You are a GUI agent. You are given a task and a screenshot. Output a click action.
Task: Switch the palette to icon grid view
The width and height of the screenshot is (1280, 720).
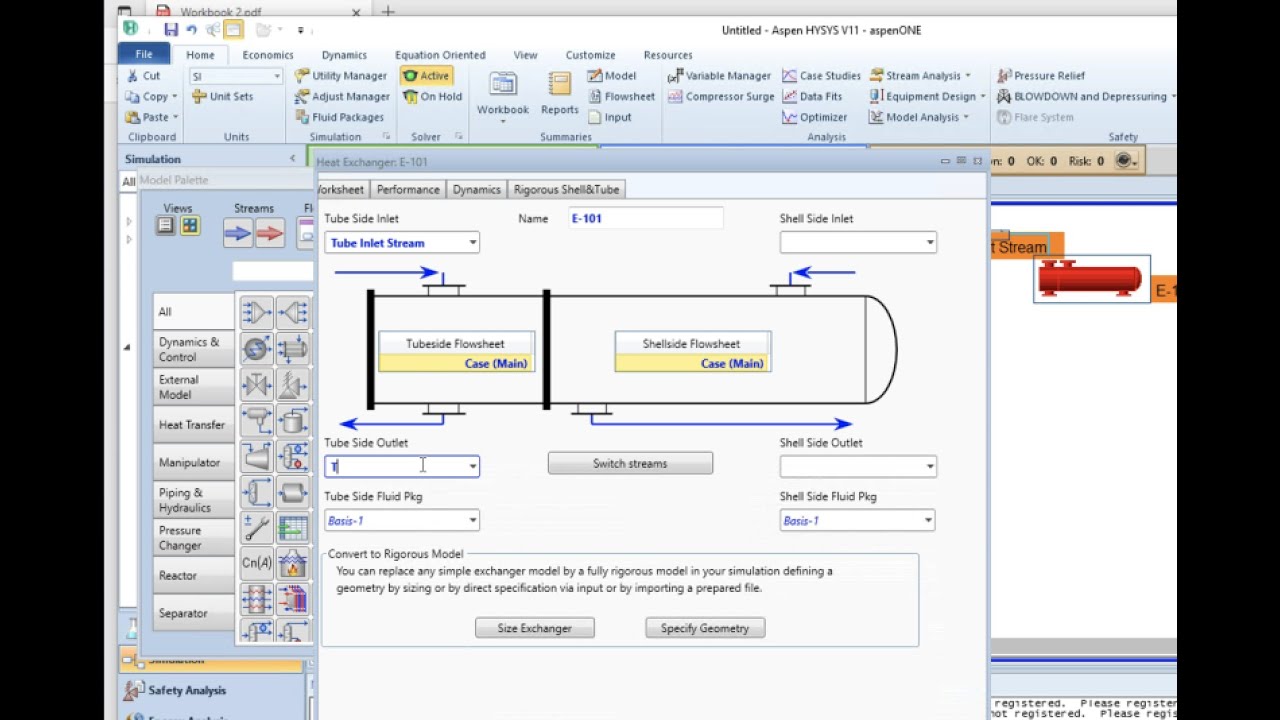click(x=189, y=226)
